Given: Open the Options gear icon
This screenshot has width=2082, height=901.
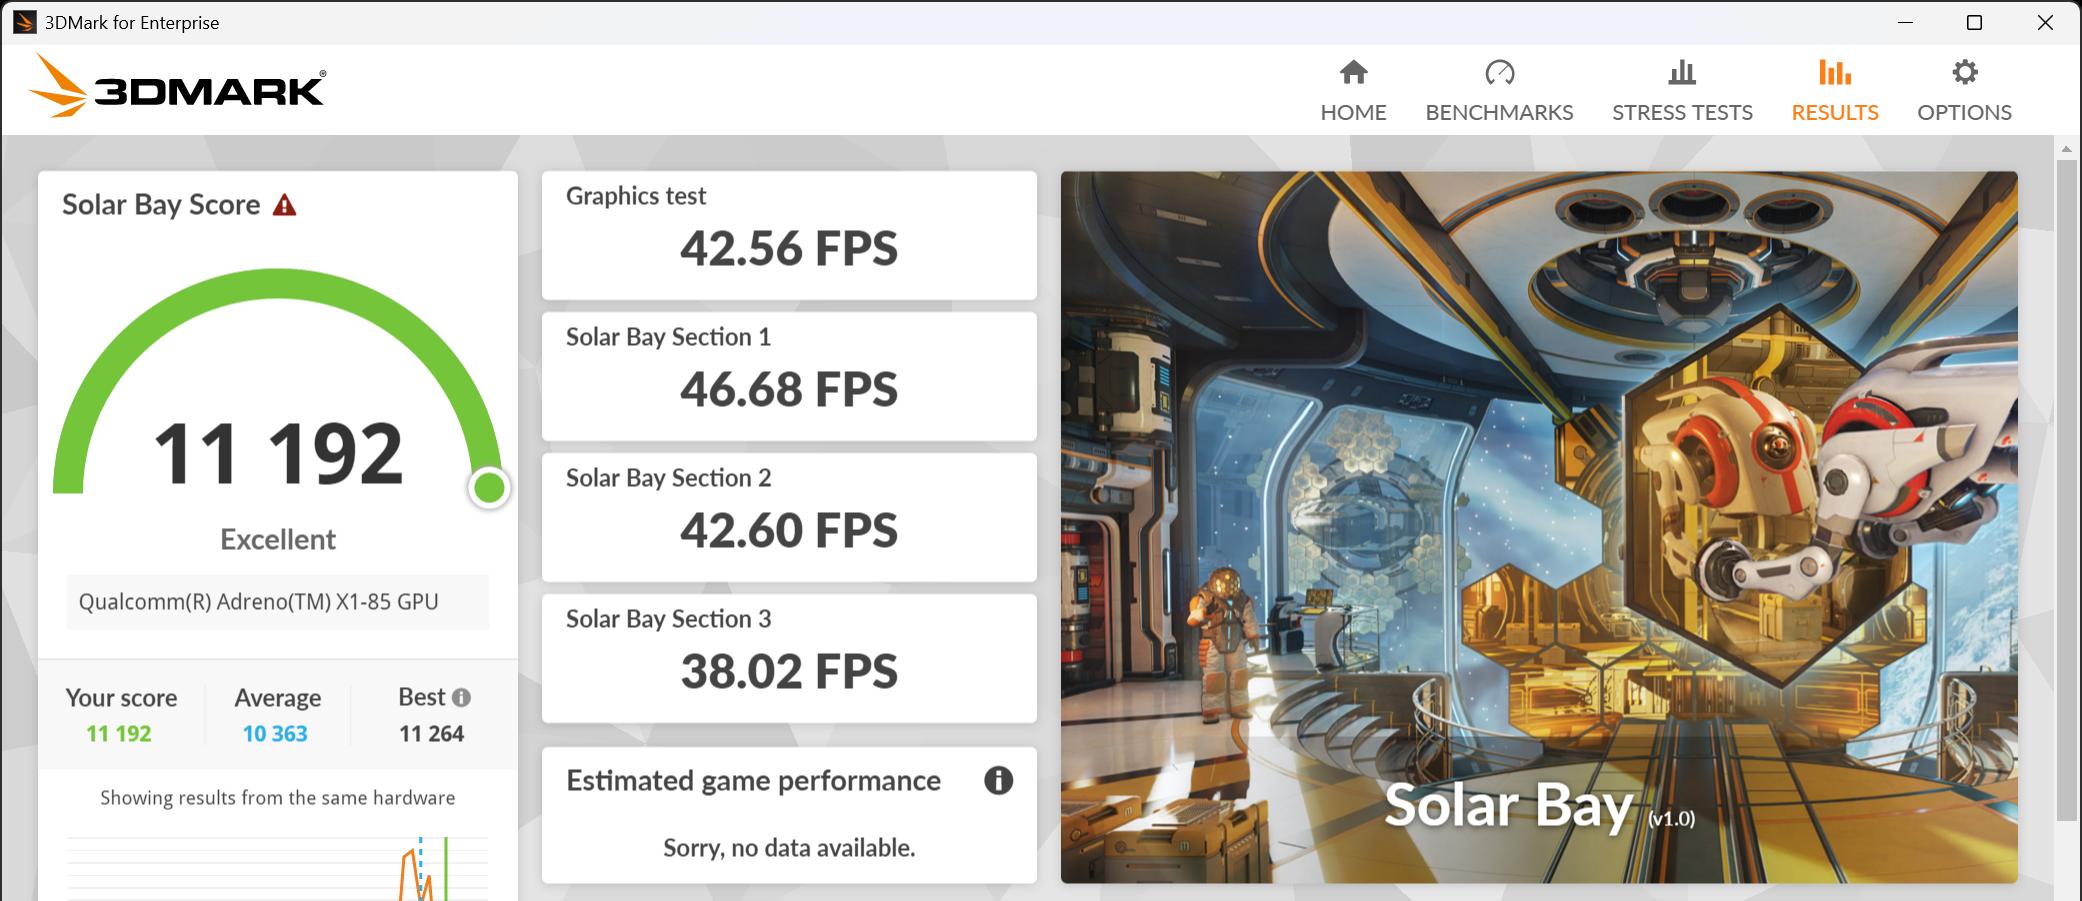Looking at the screenshot, I should [1964, 72].
